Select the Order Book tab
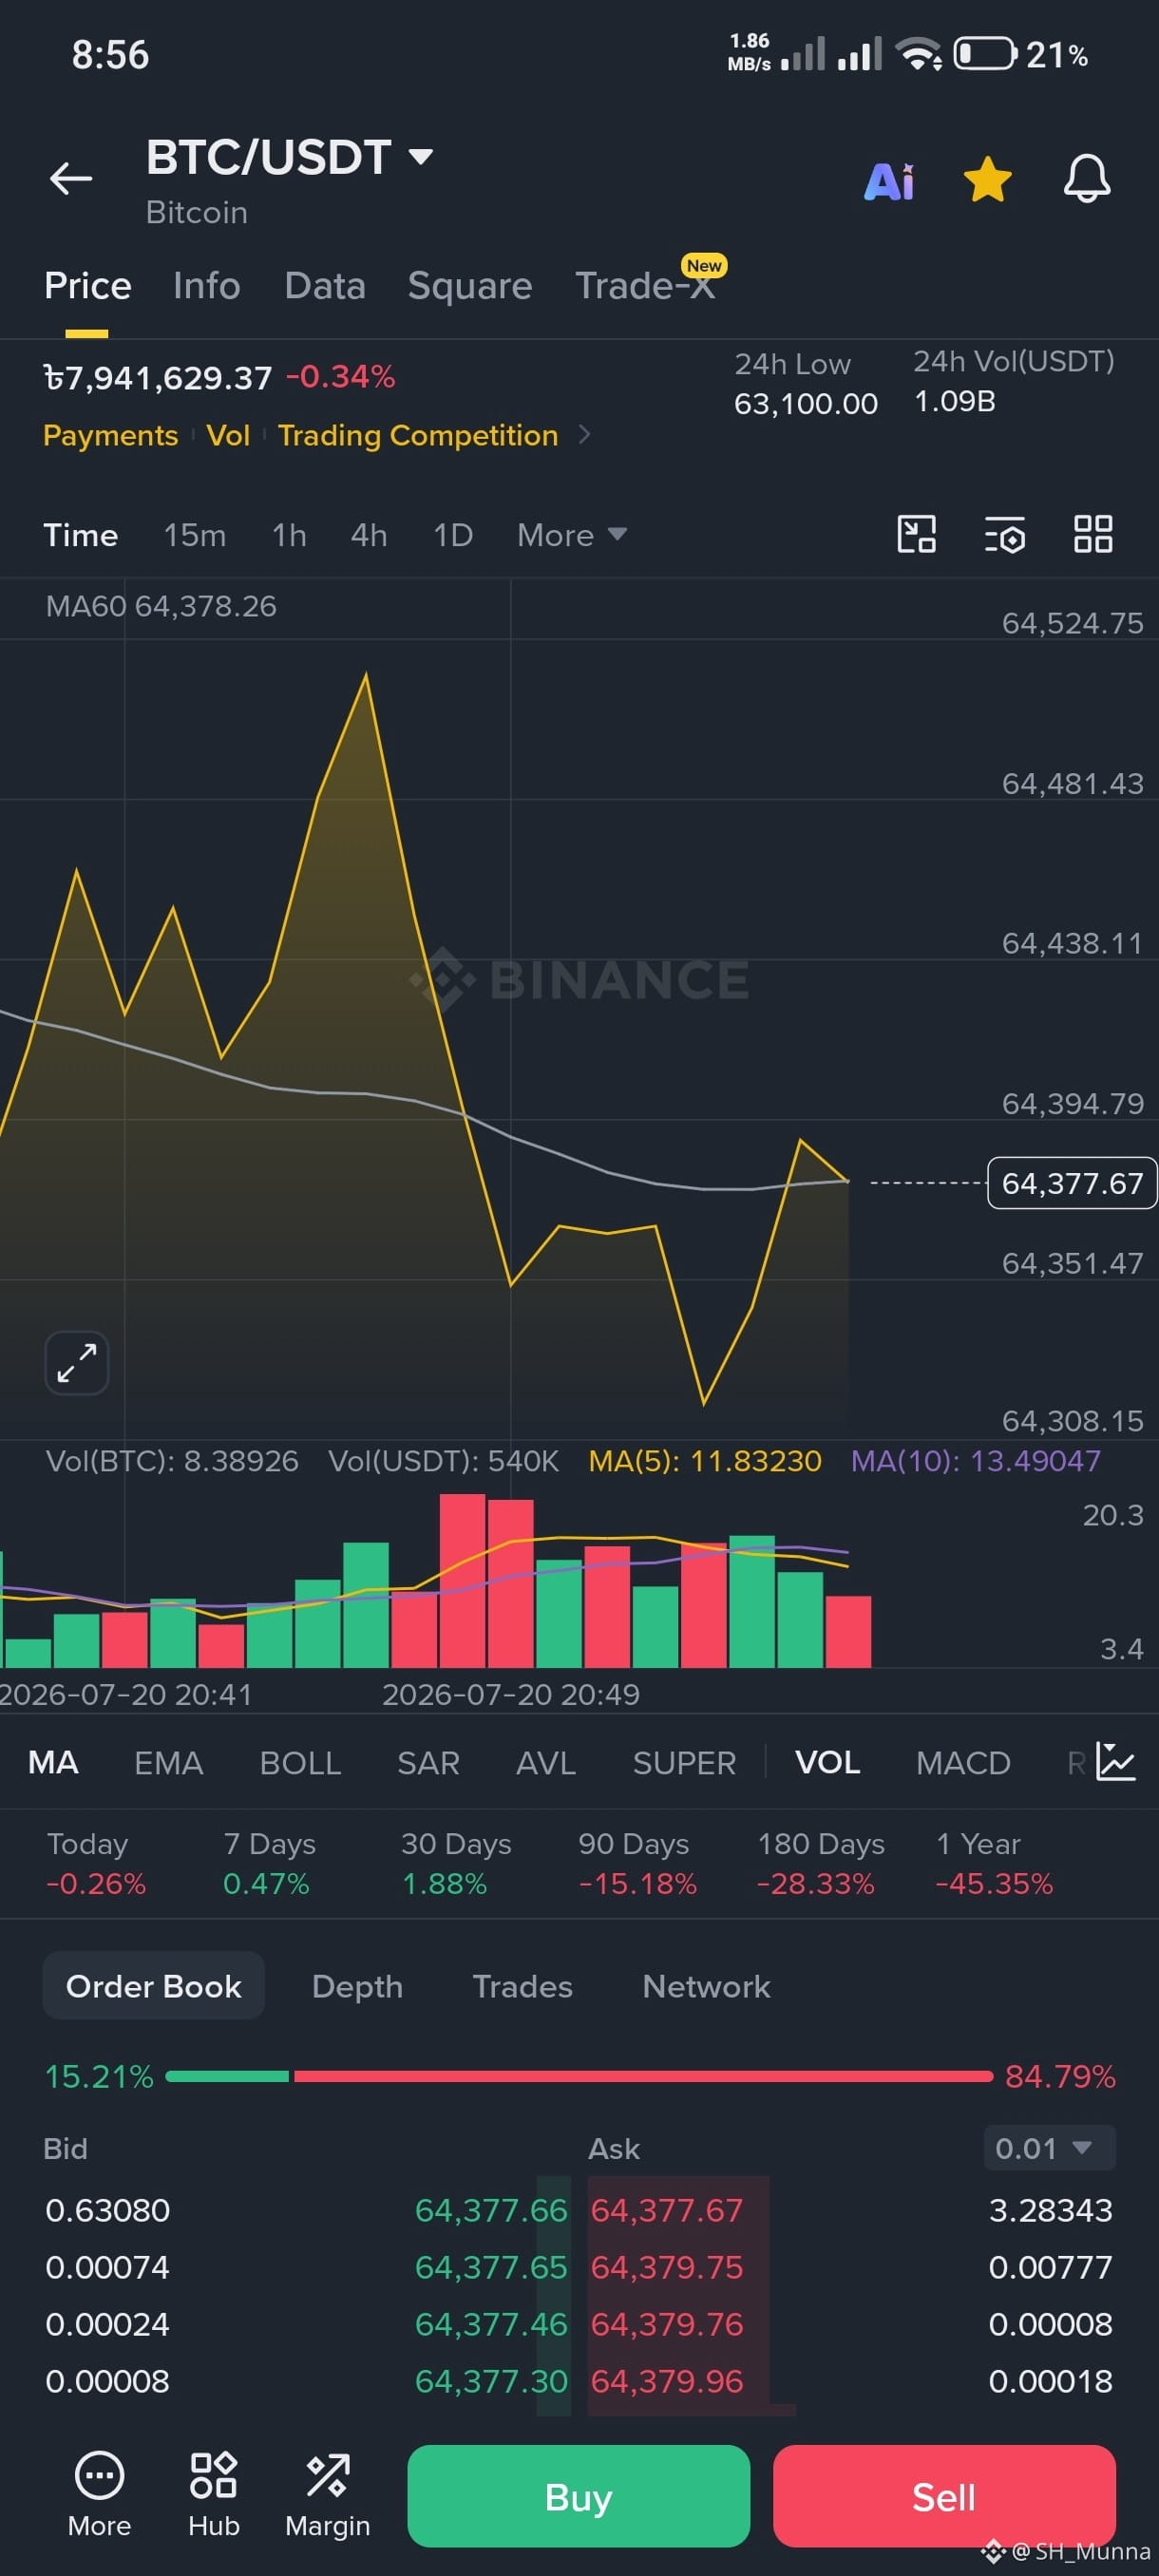This screenshot has height=2576, width=1159. [153, 1986]
